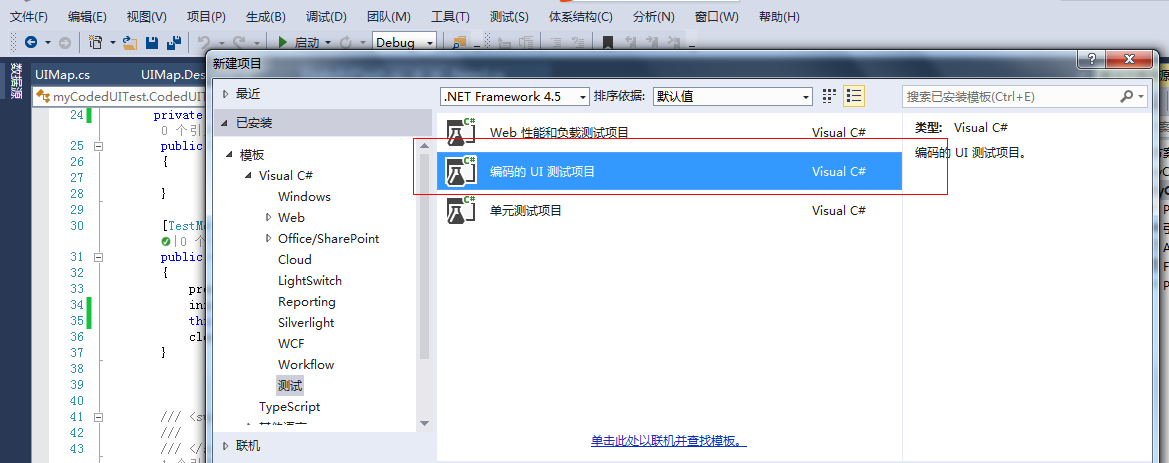This screenshot has width=1169, height=463.
Task: Click the 搜索已安装模板 search field
Action: [1011, 96]
